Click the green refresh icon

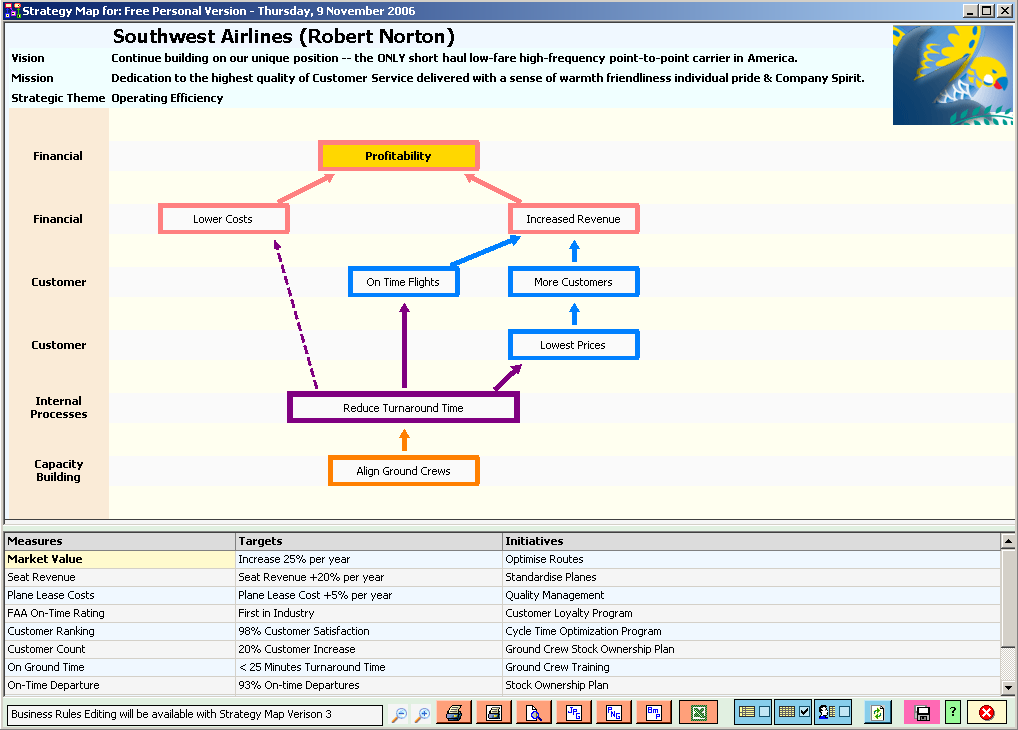coord(877,713)
